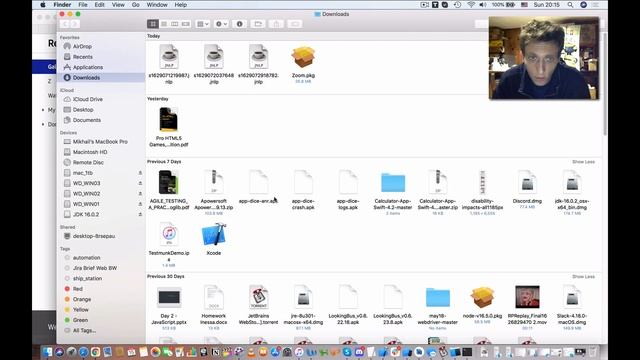
Task: Select the node-v16.5.0.pkg file
Action: pyautogui.click(x=482, y=297)
